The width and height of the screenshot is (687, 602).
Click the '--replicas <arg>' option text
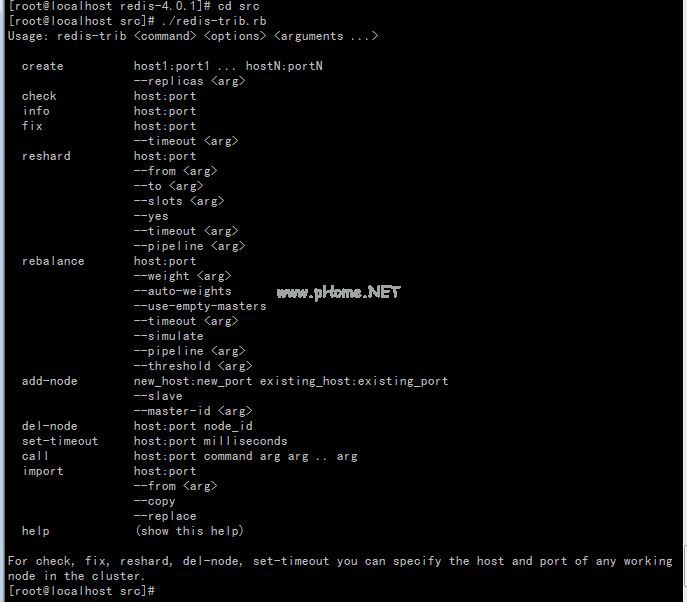pyautogui.click(x=189, y=81)
